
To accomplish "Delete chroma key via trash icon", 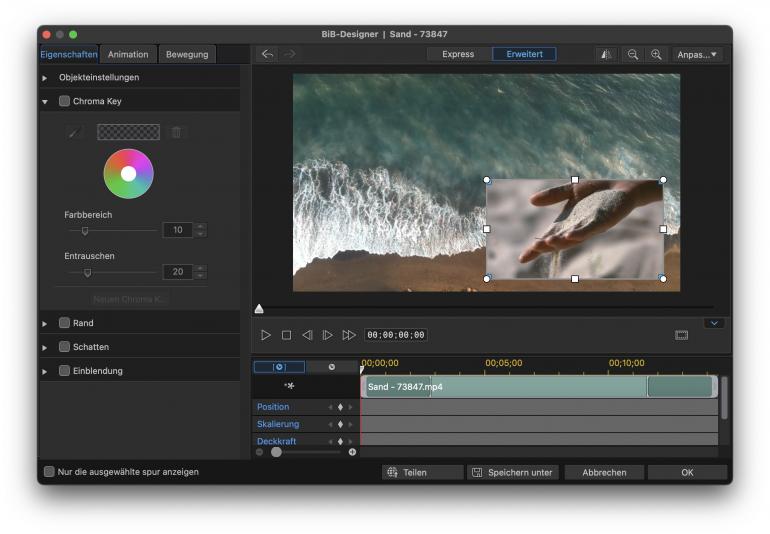I will 176,132.
